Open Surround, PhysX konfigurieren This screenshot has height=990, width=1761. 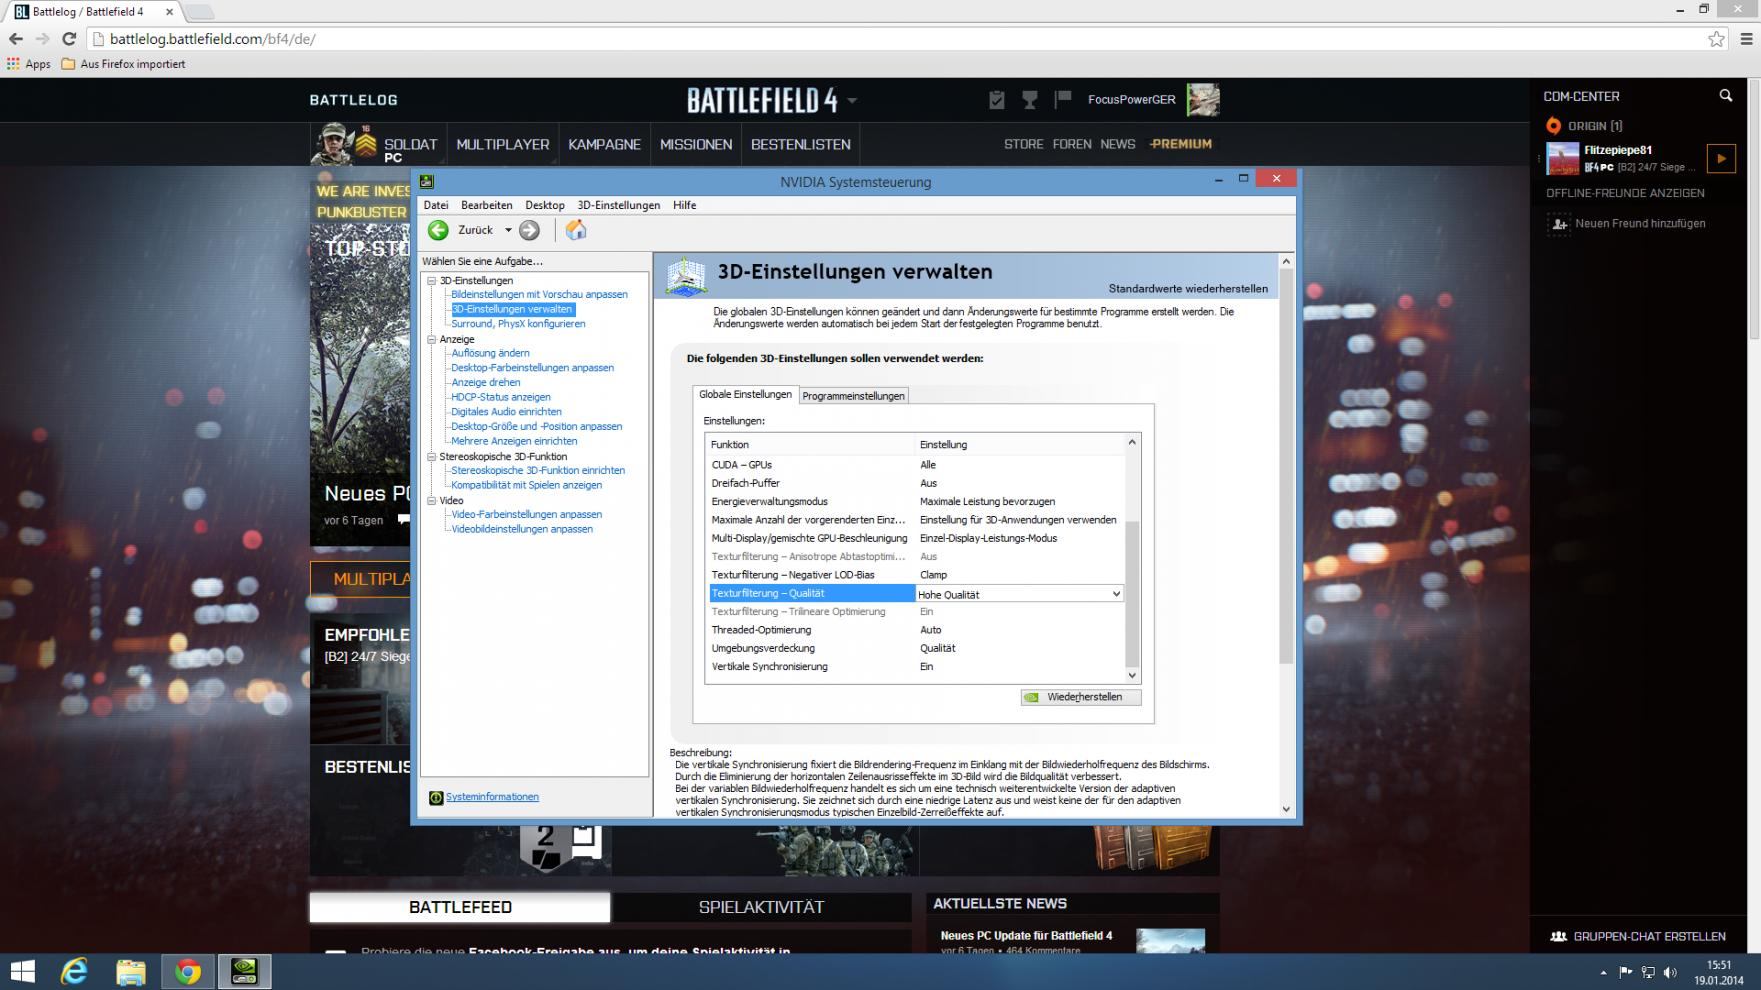tap(518, 324)
